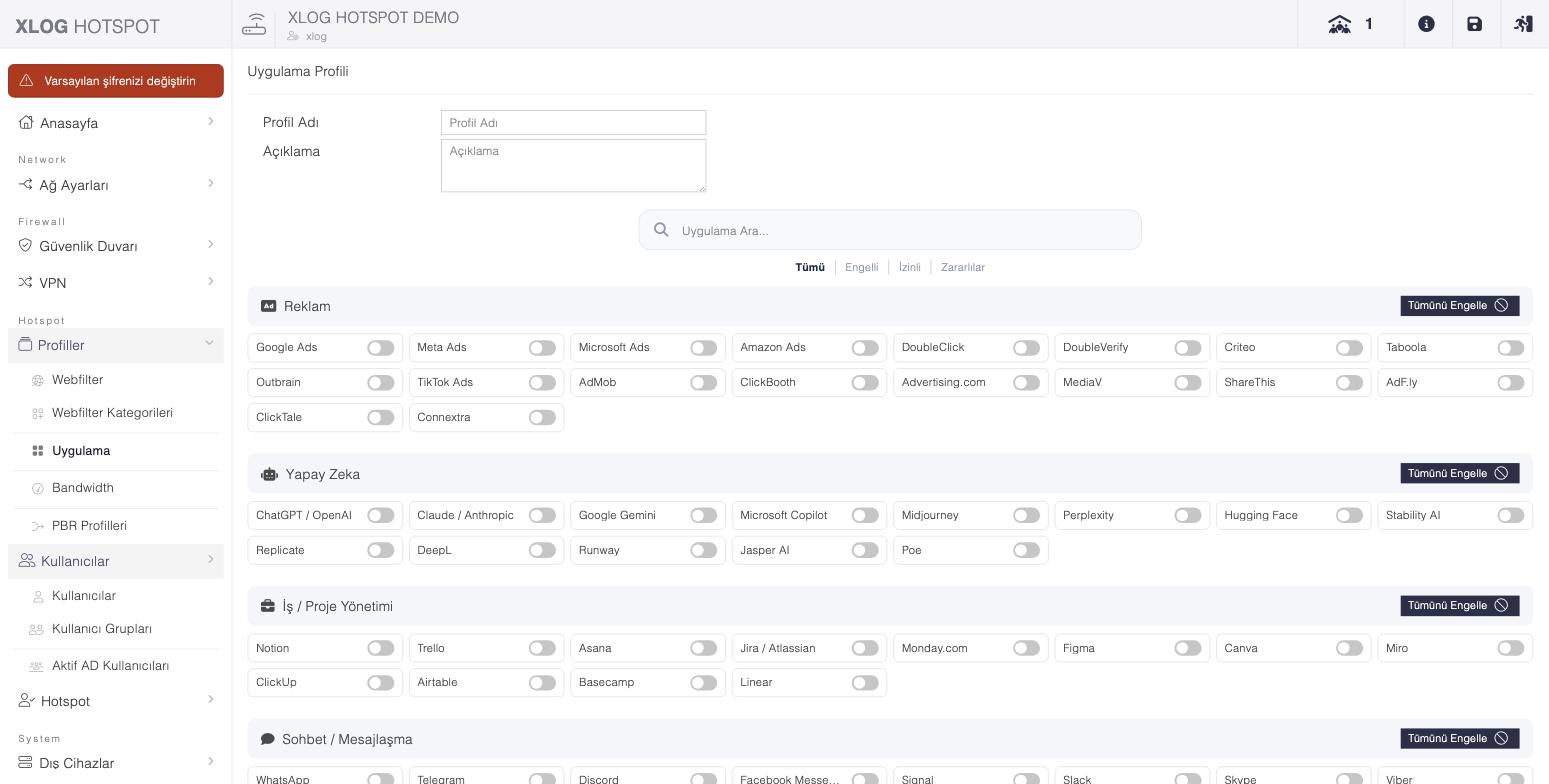
Task: Click the warning triangle in password alert
Action: [27, 81]
